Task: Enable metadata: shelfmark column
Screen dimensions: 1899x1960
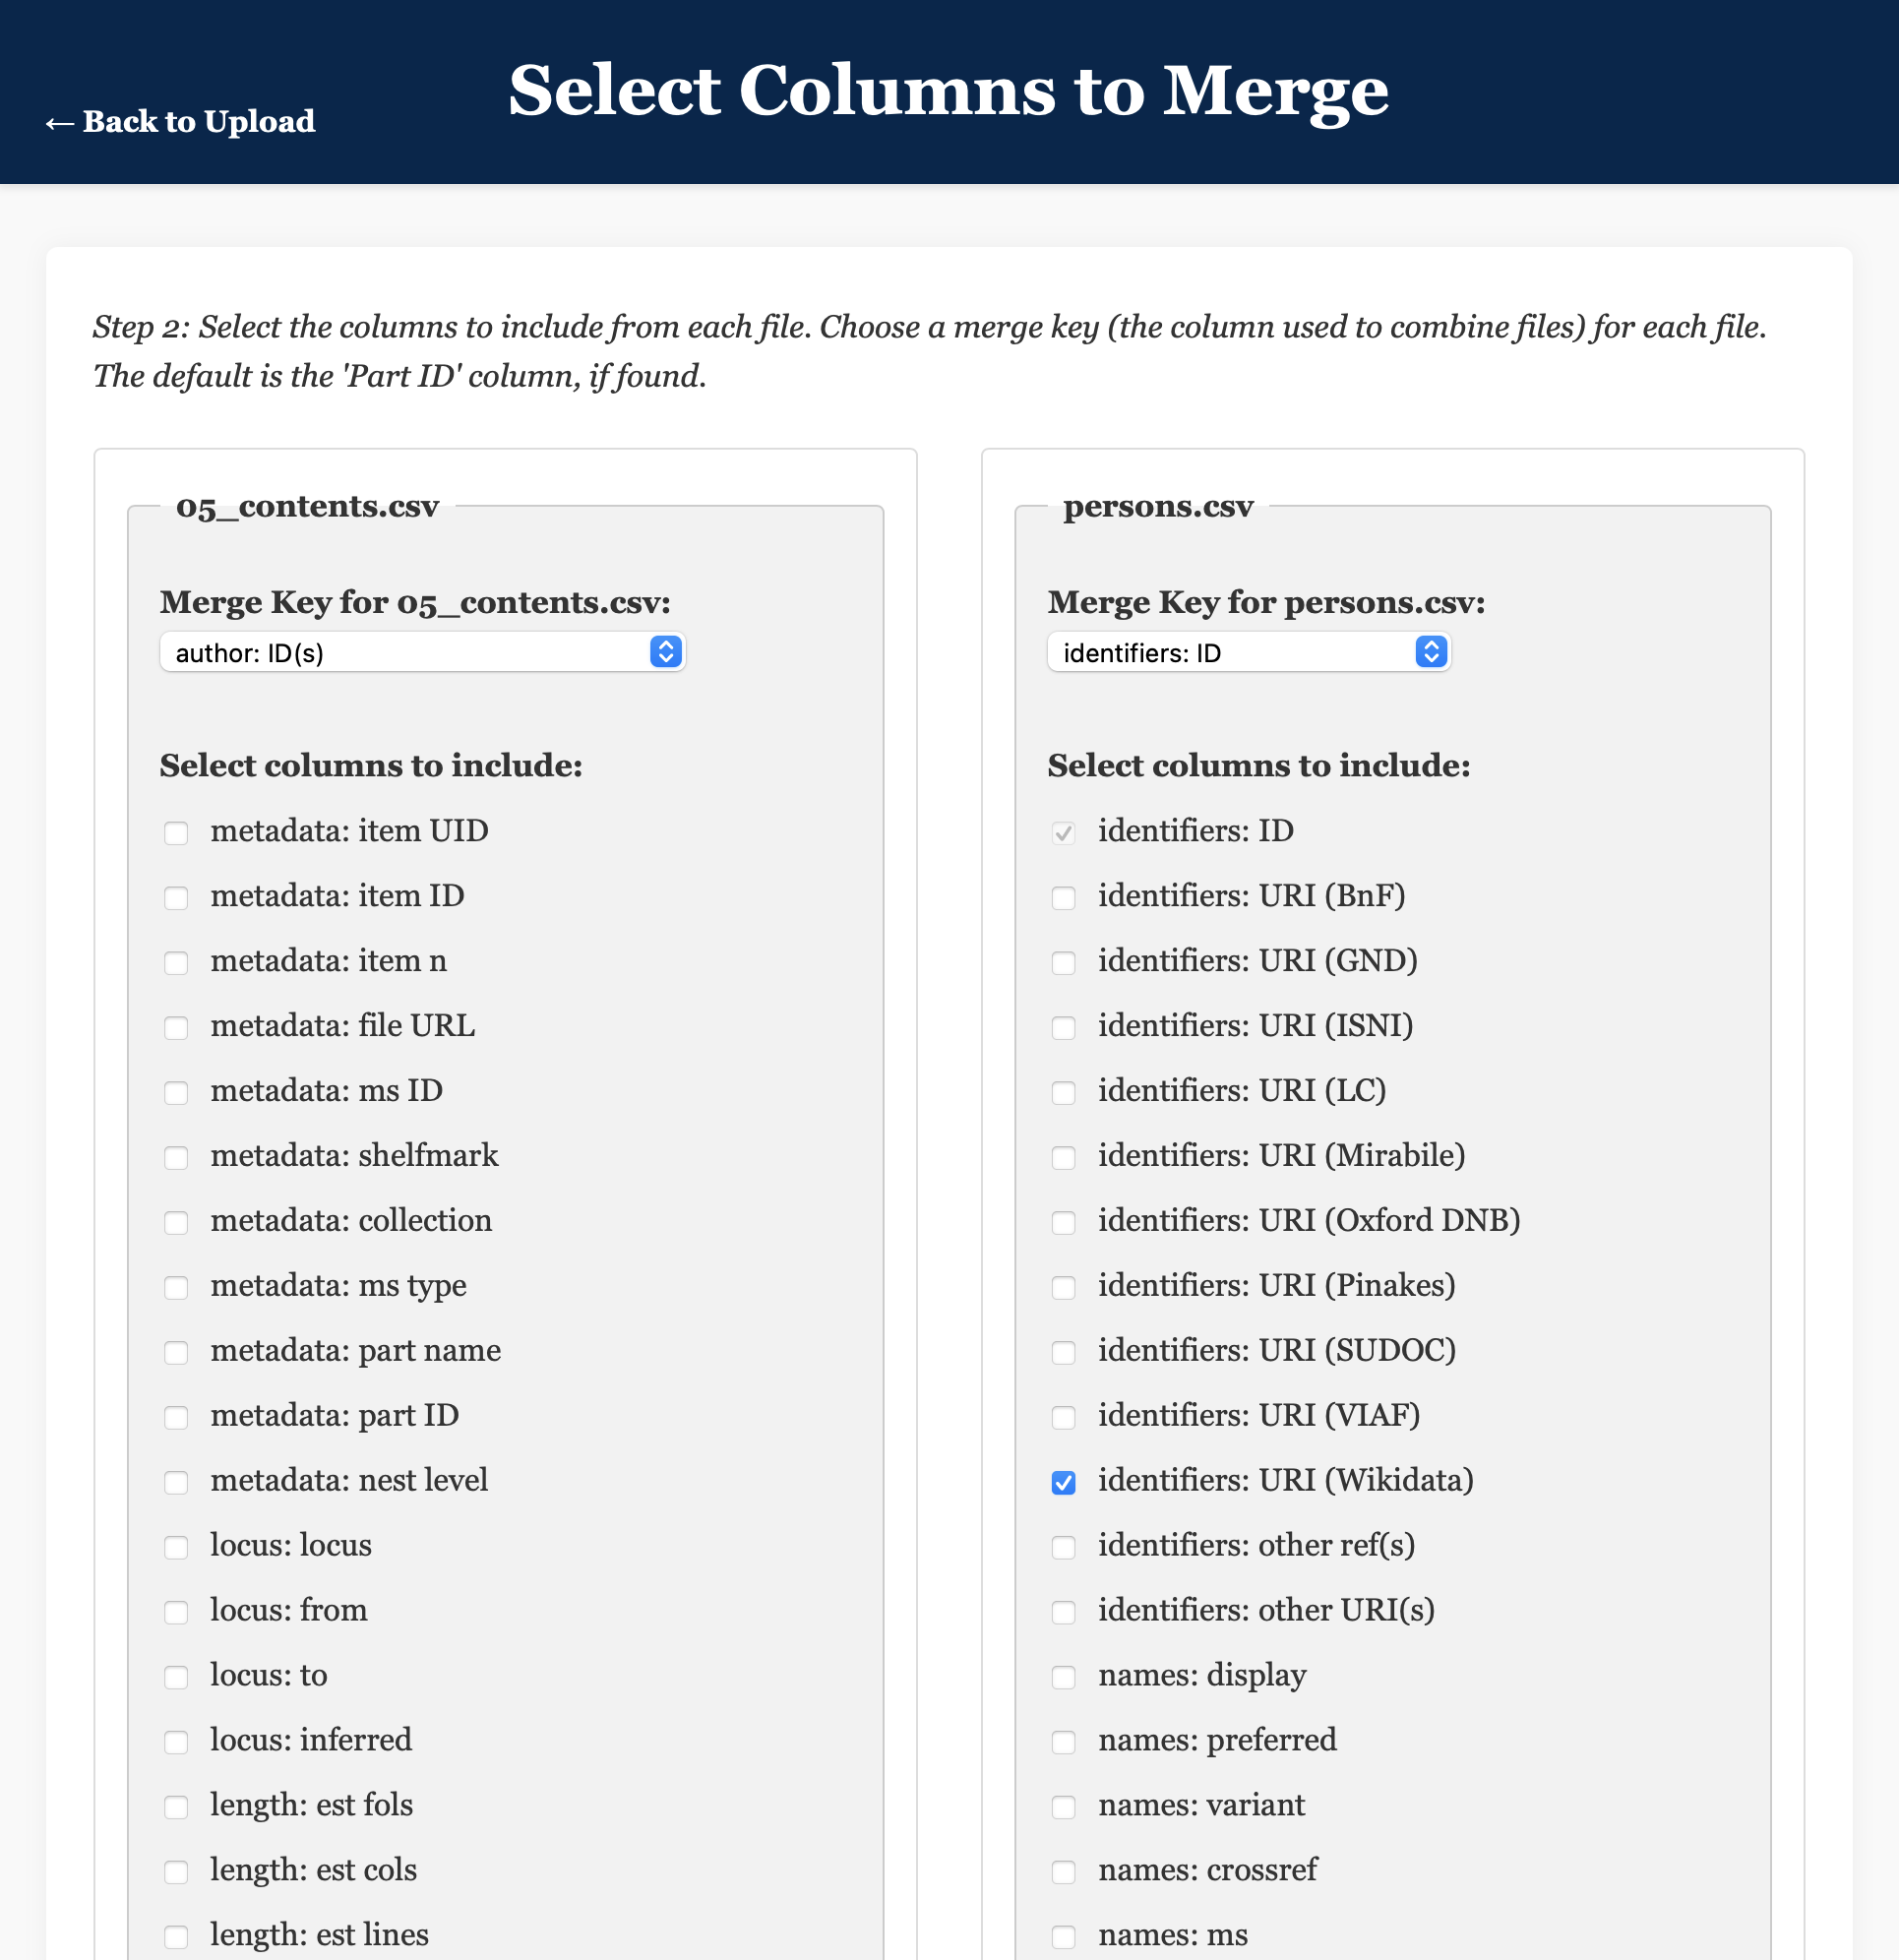Action: click(176, 1157)
